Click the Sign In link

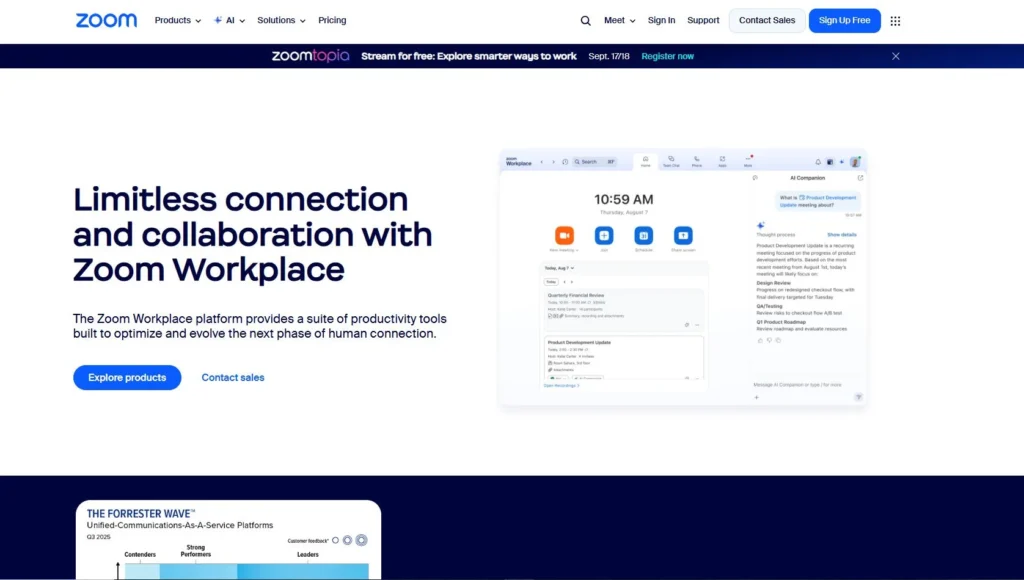pyautogui.click(x=662, y=20)
